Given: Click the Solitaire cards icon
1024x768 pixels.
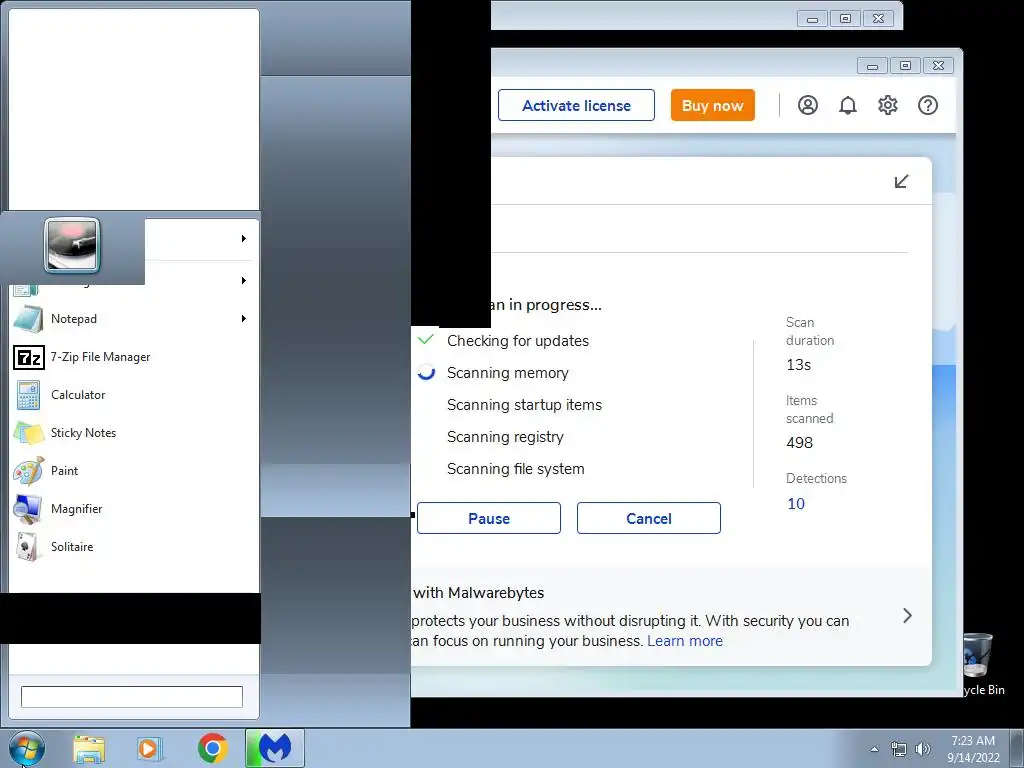Looking at the screenshot, I should tap(28, 547).
